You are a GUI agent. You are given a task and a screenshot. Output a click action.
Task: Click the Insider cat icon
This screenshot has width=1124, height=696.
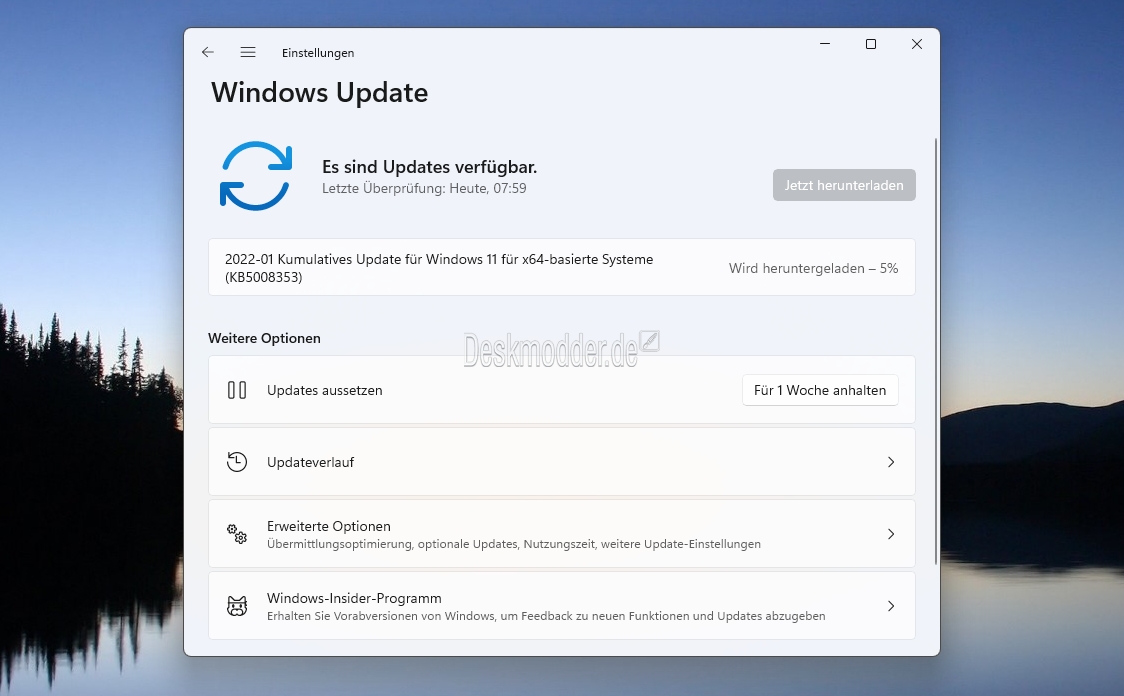coord(237,606)
